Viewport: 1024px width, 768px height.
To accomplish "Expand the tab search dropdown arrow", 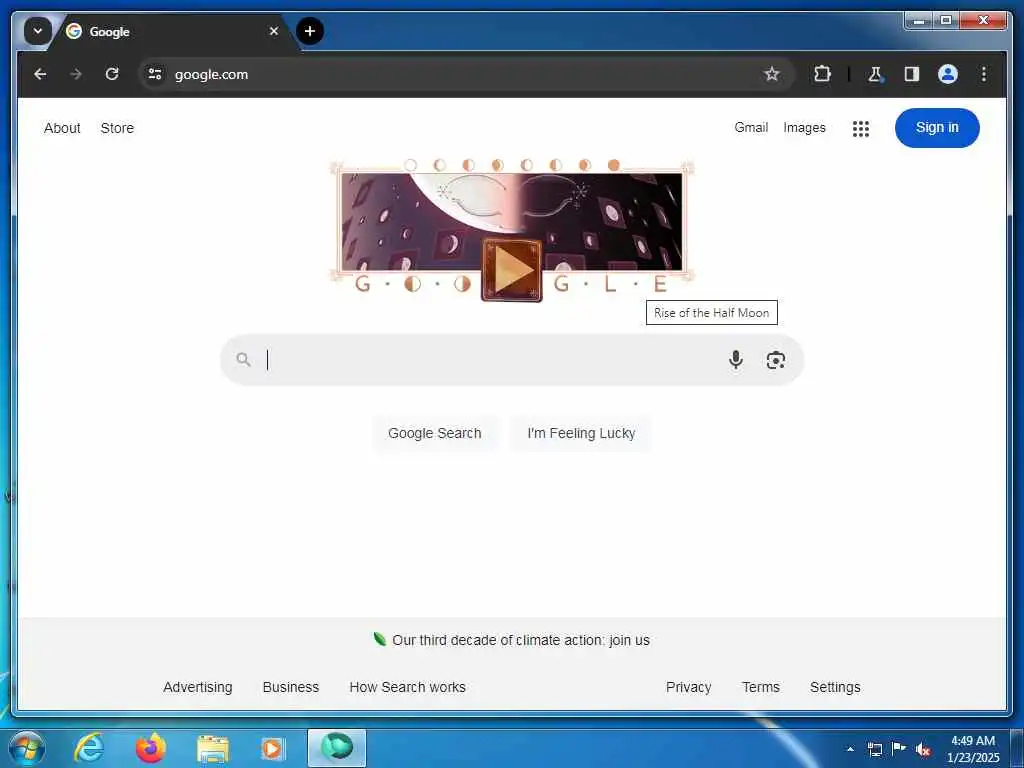I will 38,31.
